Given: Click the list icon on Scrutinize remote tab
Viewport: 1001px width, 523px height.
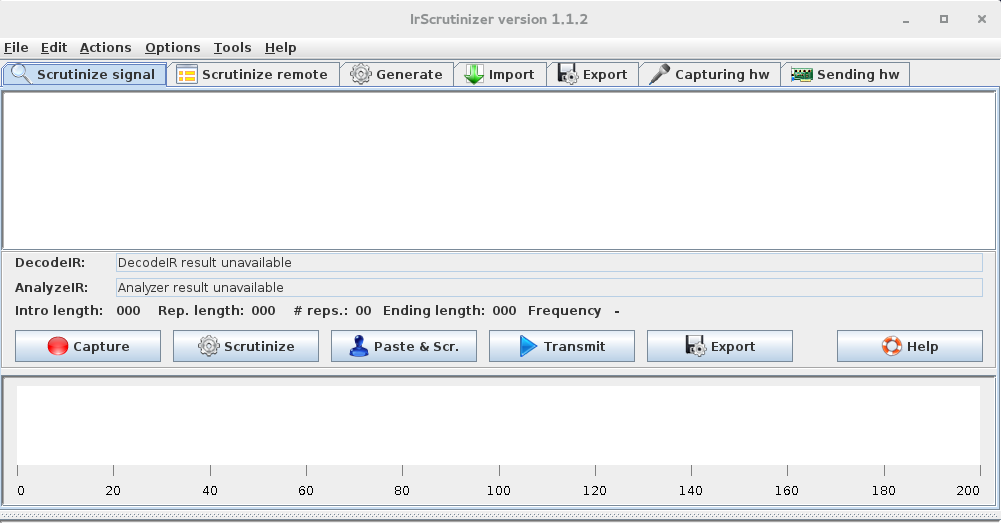Looking at the screenshot, I should point(186,75).
